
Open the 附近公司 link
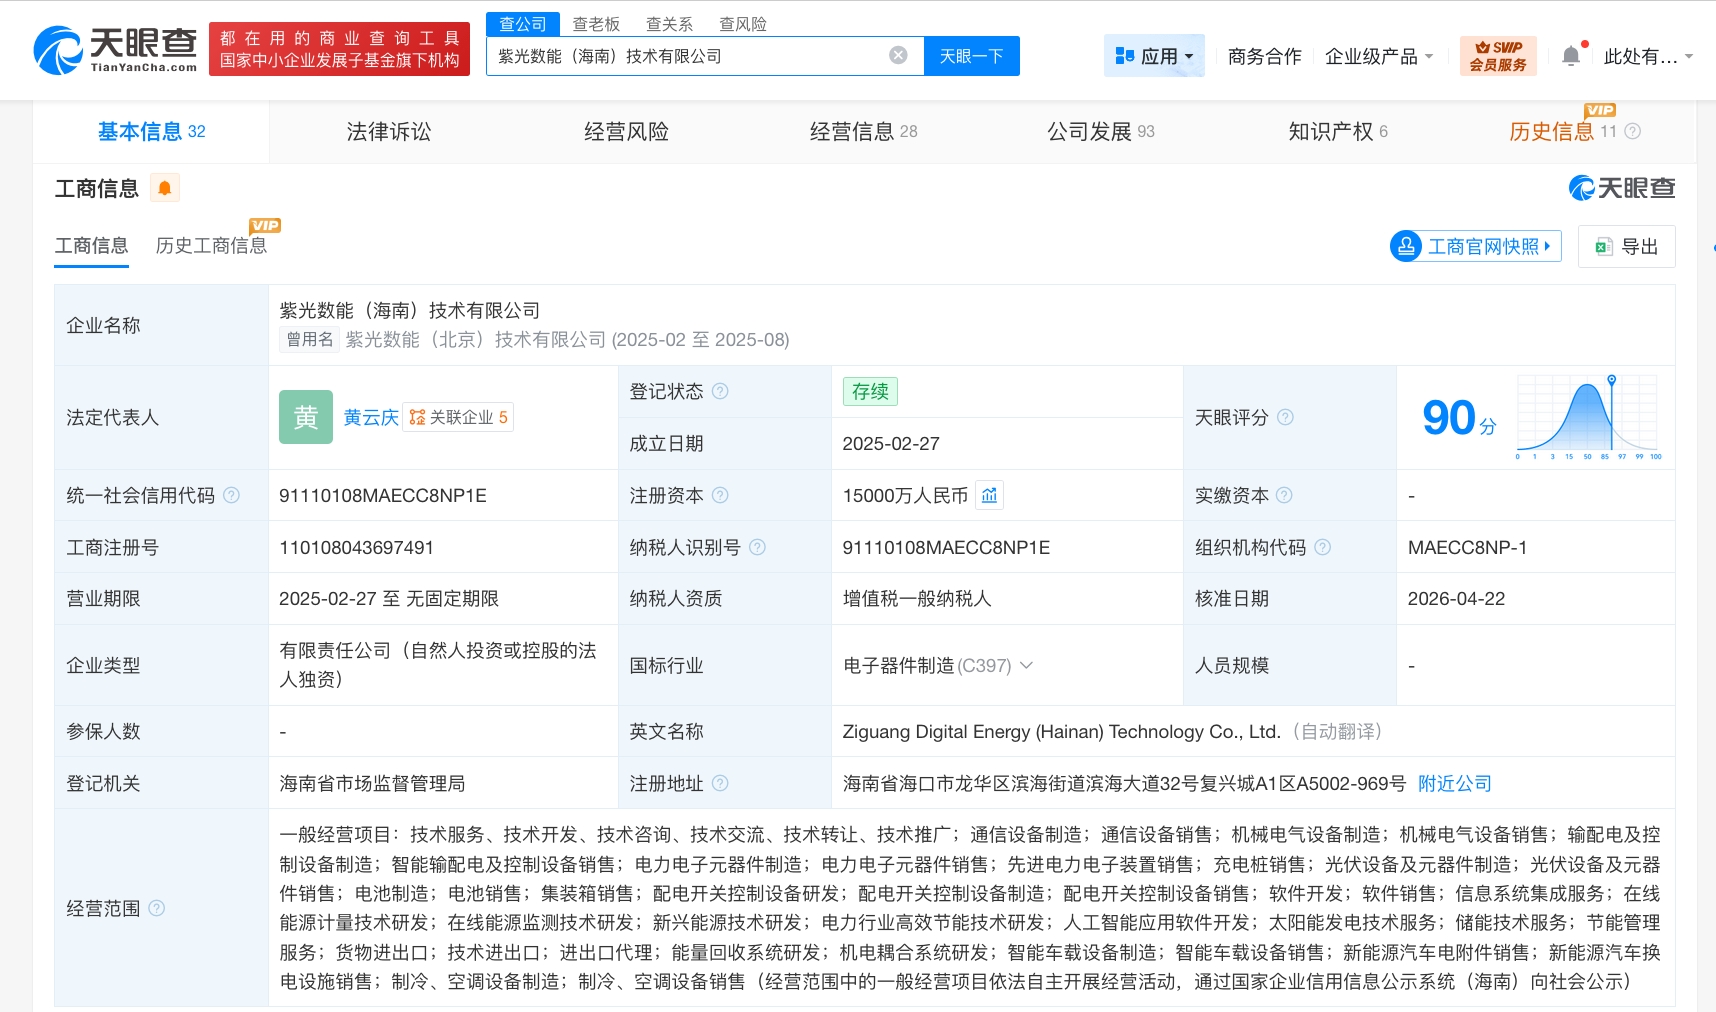pyautogui.click(x=1454, y=783)
